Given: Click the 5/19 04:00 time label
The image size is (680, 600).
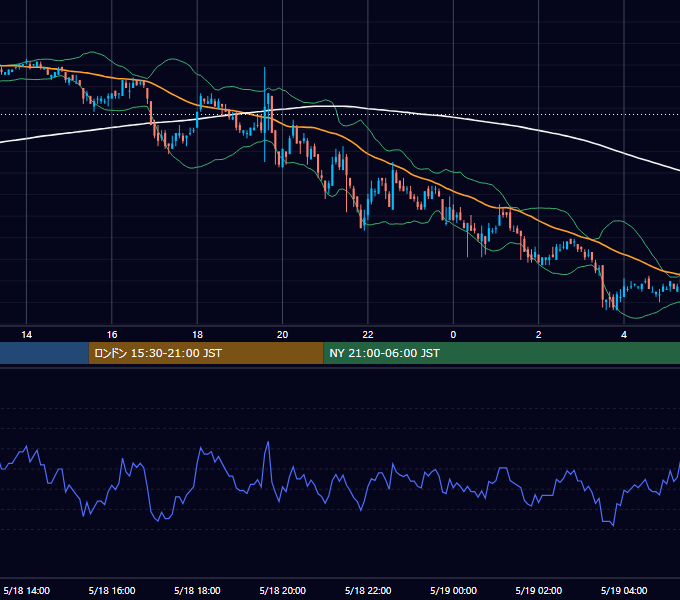Looking at the screenshot, I should tap(624, 590).
